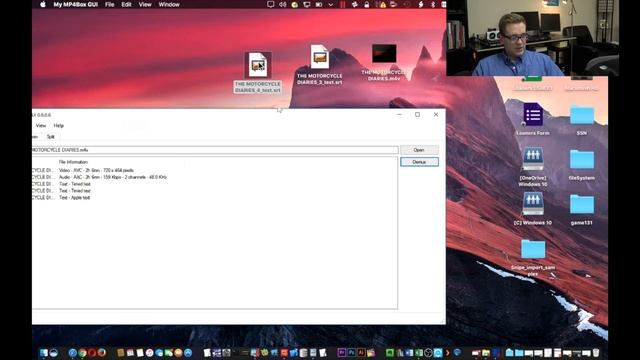Open the Trash in the dock
The height and width of the screenshot is (360, 640).
click(596, 353)
